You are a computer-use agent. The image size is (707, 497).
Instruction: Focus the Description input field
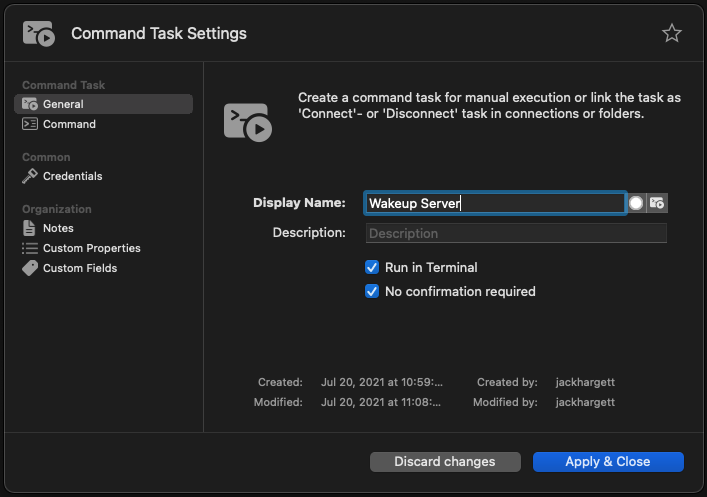[516, 233]
